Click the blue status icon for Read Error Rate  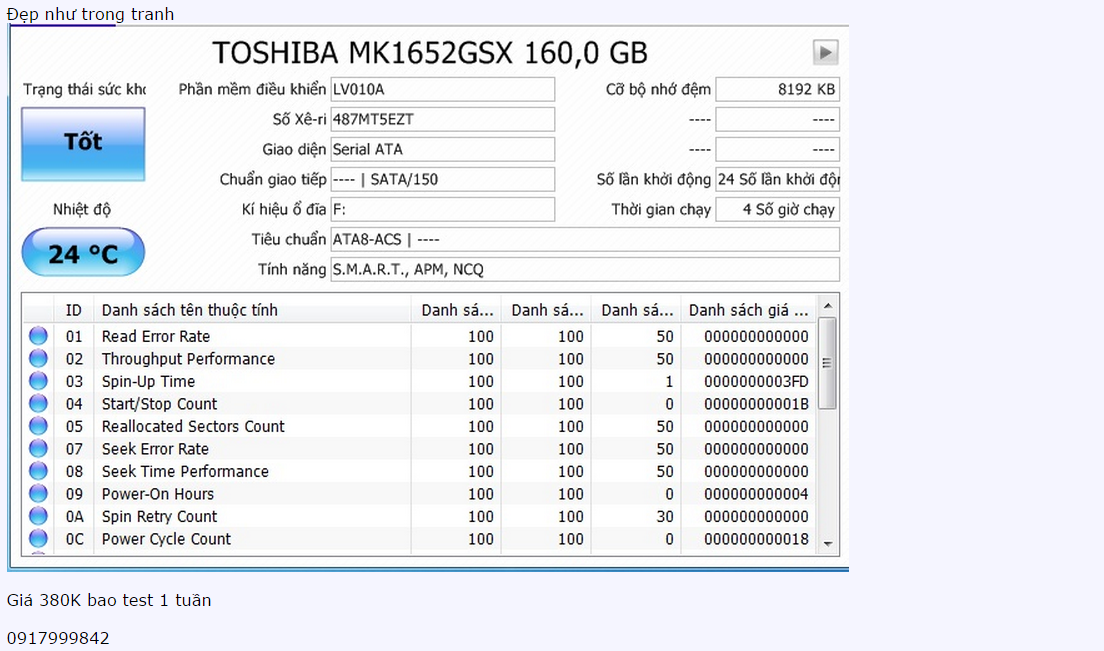(x=38, y=336)
